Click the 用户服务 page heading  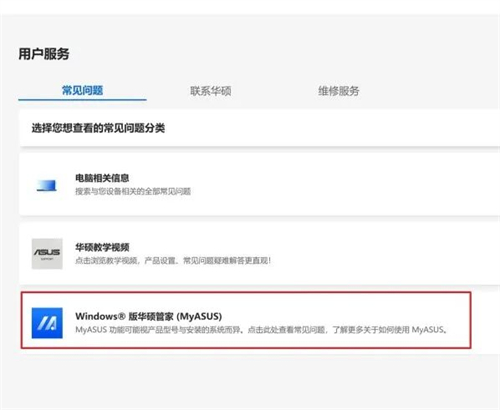(44, 54)
